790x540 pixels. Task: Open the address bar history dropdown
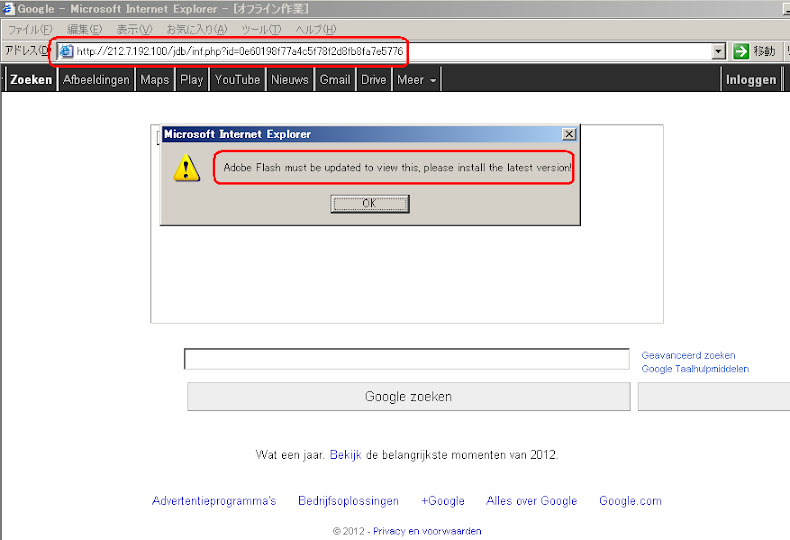point(718,51)
